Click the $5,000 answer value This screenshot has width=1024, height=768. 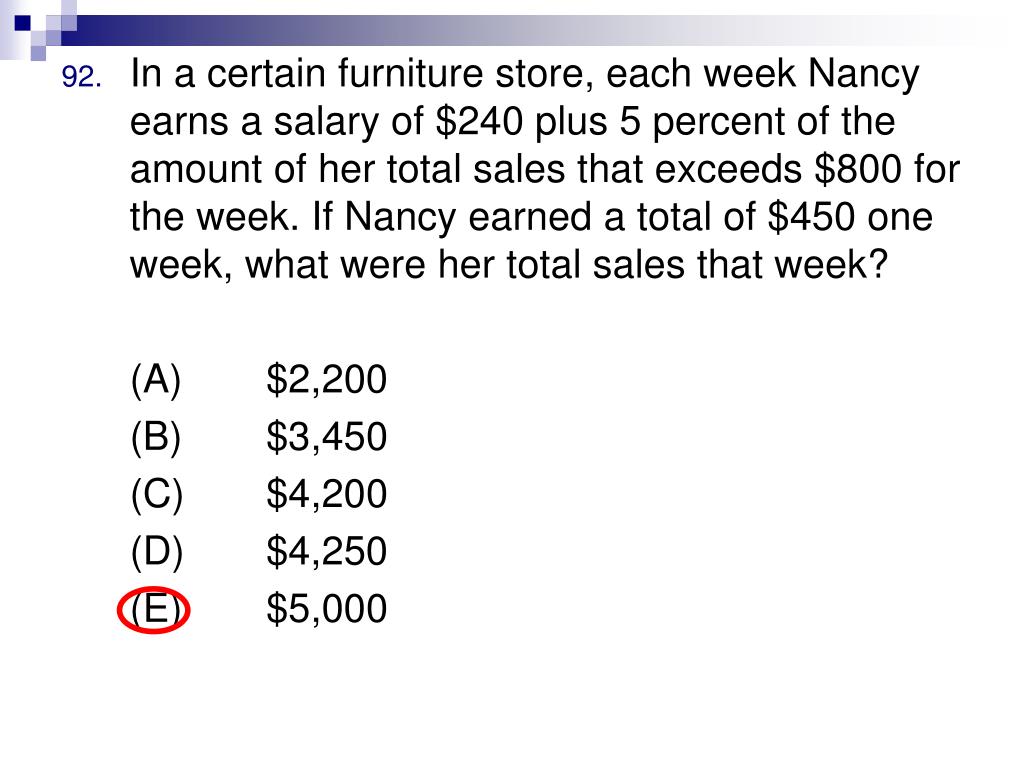327,609
